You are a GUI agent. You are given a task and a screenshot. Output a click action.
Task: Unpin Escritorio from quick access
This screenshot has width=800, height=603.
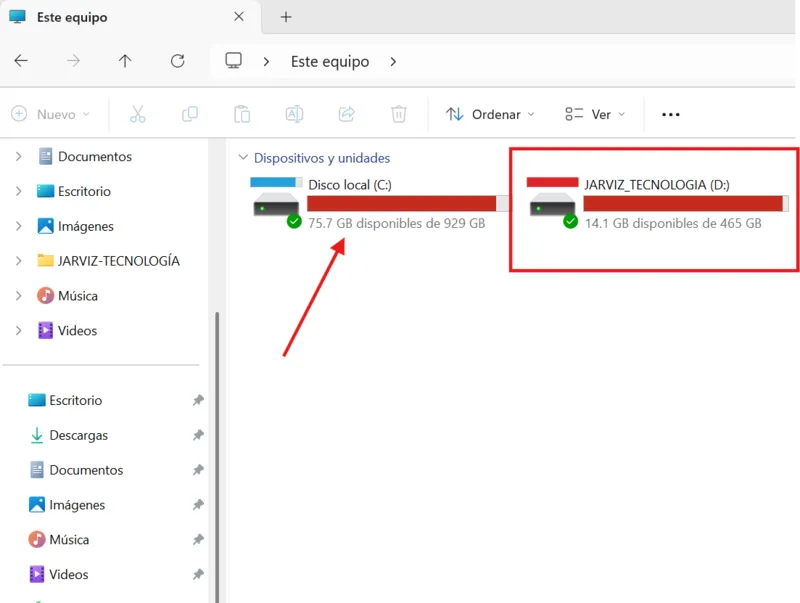pos(198,400)
